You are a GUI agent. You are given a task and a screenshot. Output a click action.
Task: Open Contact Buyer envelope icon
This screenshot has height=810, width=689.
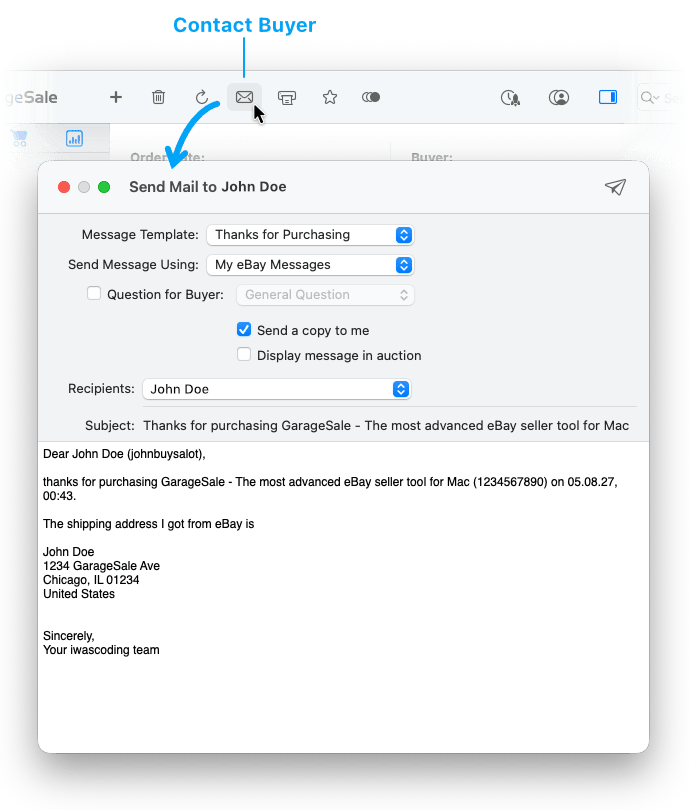(244, 97)
